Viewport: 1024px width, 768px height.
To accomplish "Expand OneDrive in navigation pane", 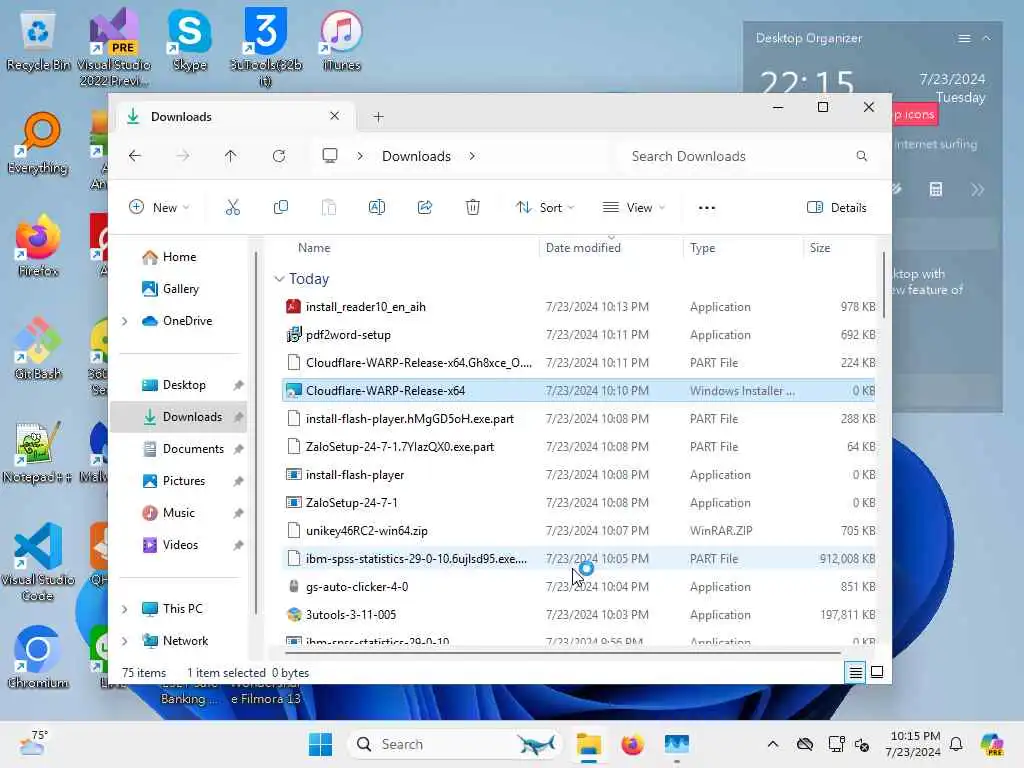I will click(x=124, y=321).
